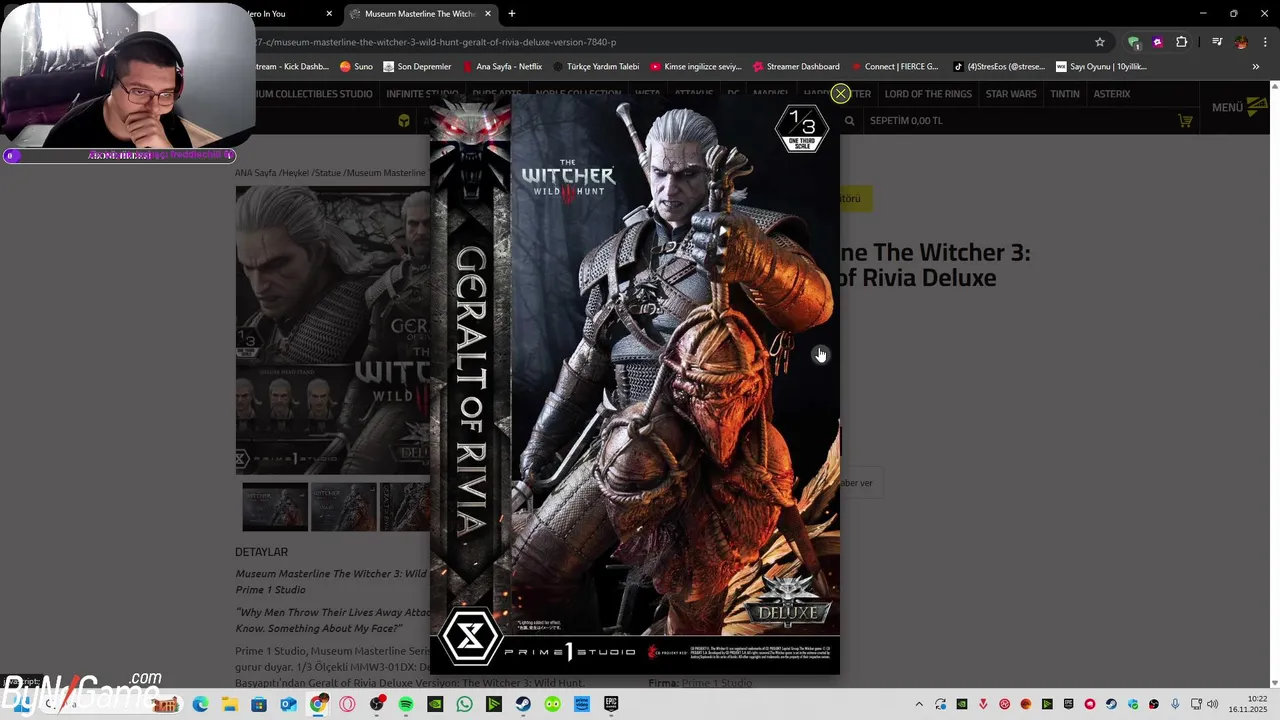
Task: Open the Connect | FIERCE G... bookmark
Action: point(894,67)
